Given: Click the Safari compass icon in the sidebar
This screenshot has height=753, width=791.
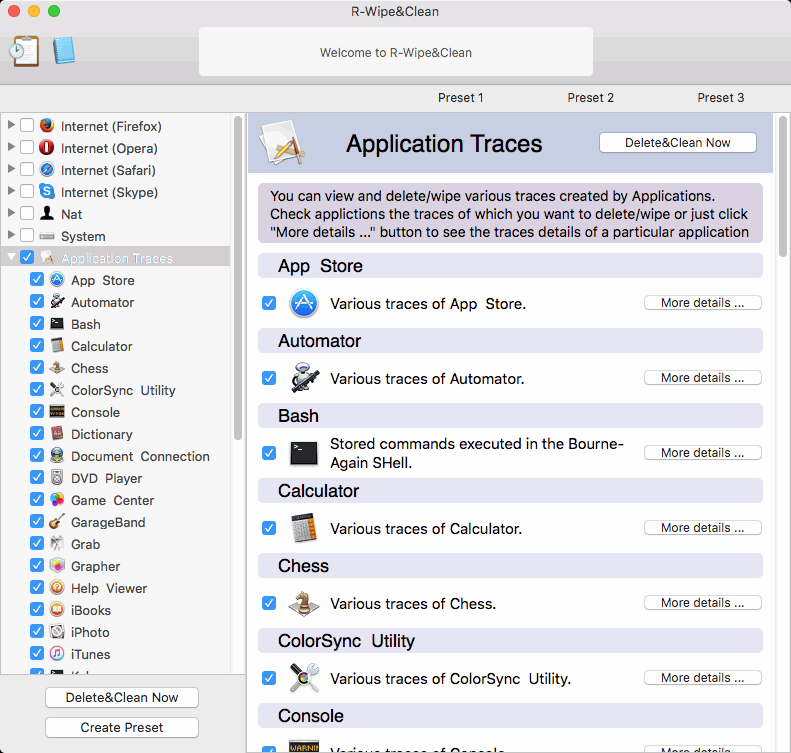Looking at the screenshot, I should (47, 169).
